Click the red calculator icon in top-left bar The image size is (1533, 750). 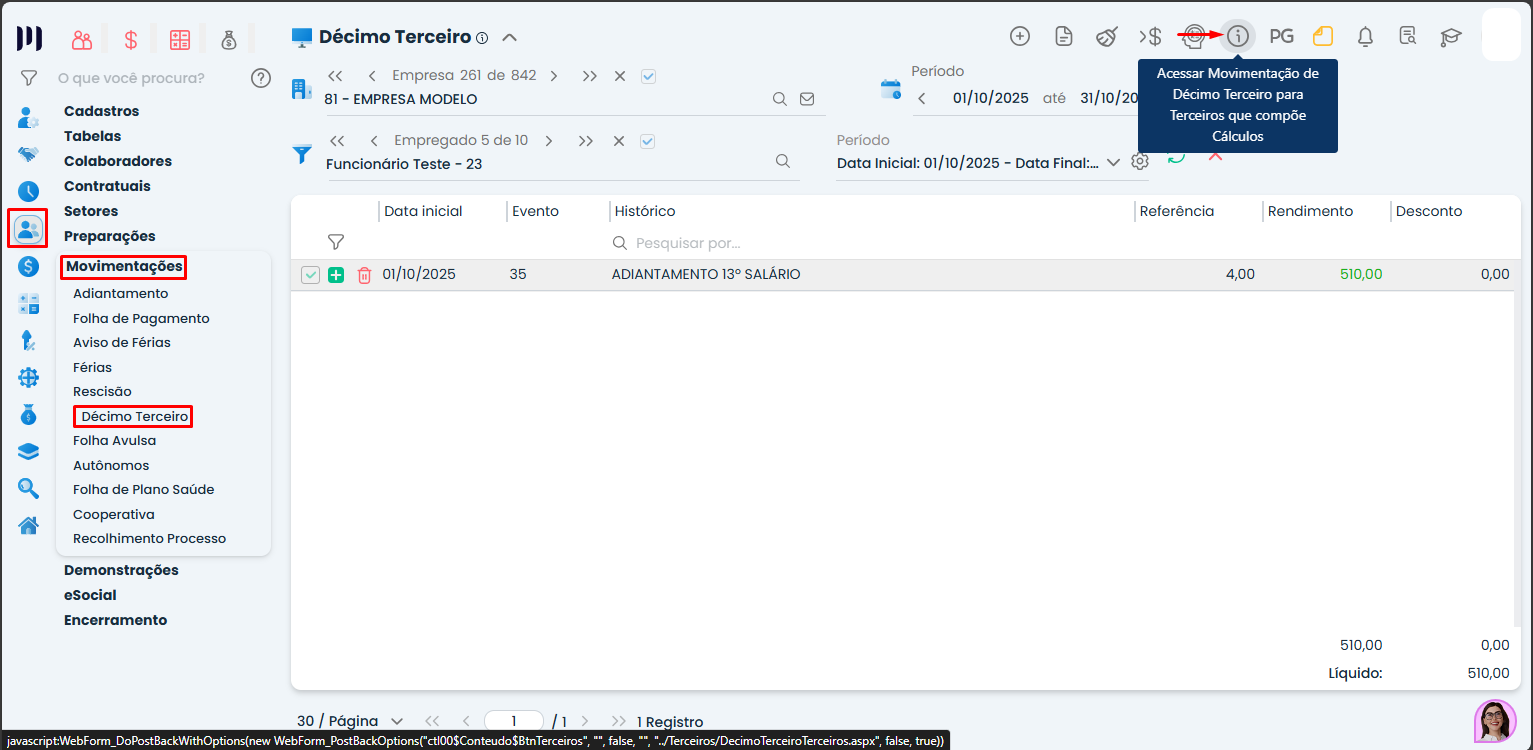(x=180, y=40)
